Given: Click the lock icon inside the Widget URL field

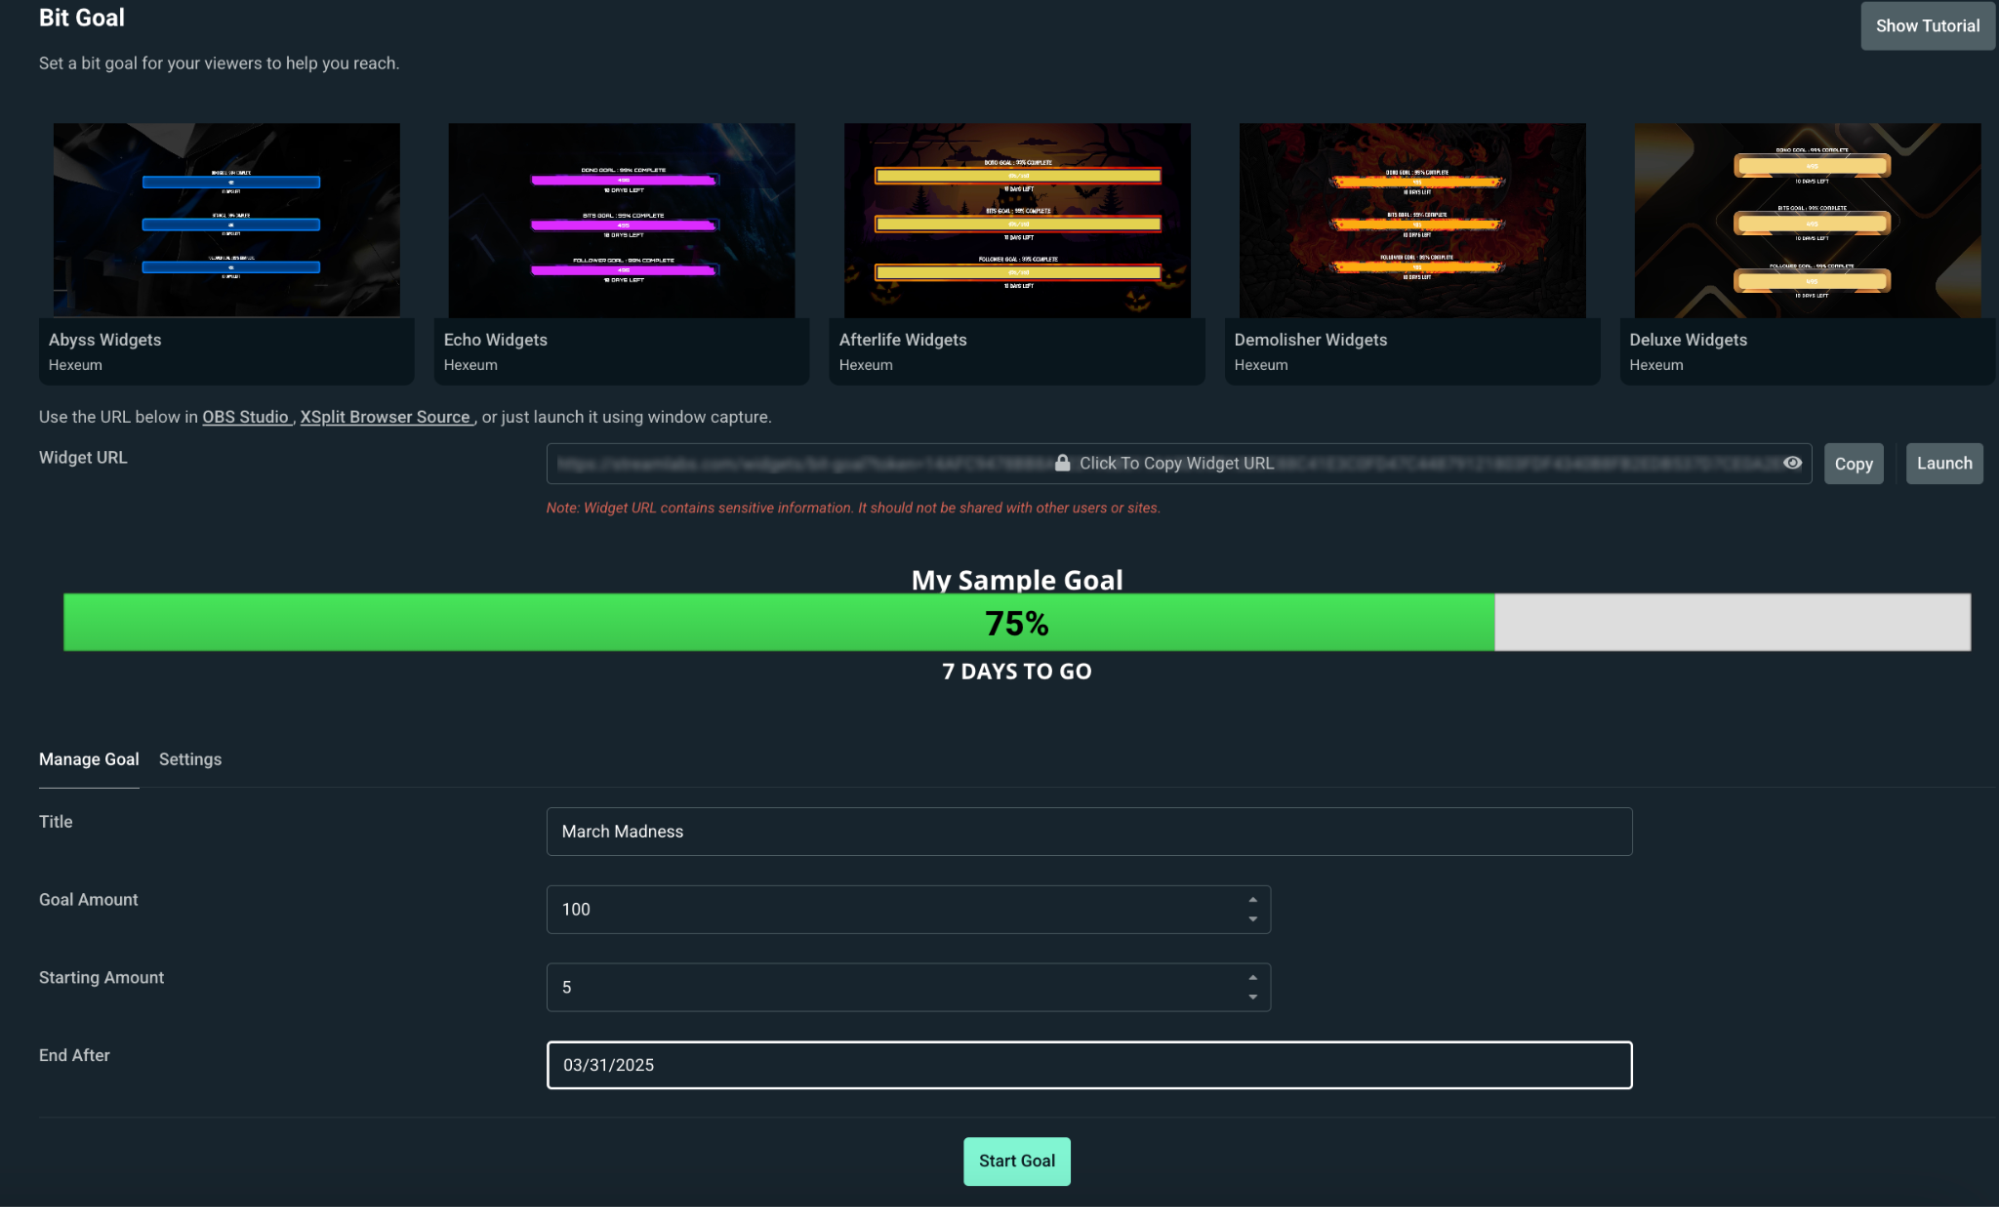Looking at the screenshot, I should click(1062, 463).
